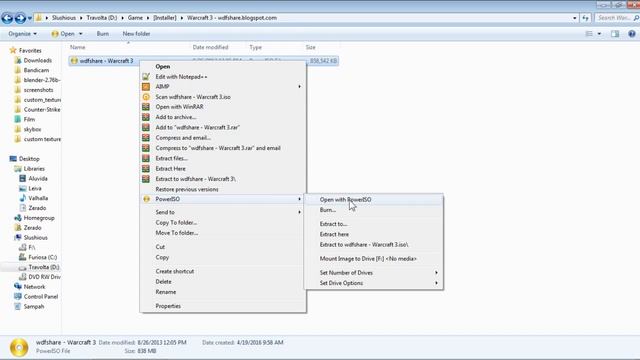640x360 pixels.
Task: Click the change view icon in toolbar
Action: coord(589,34)
